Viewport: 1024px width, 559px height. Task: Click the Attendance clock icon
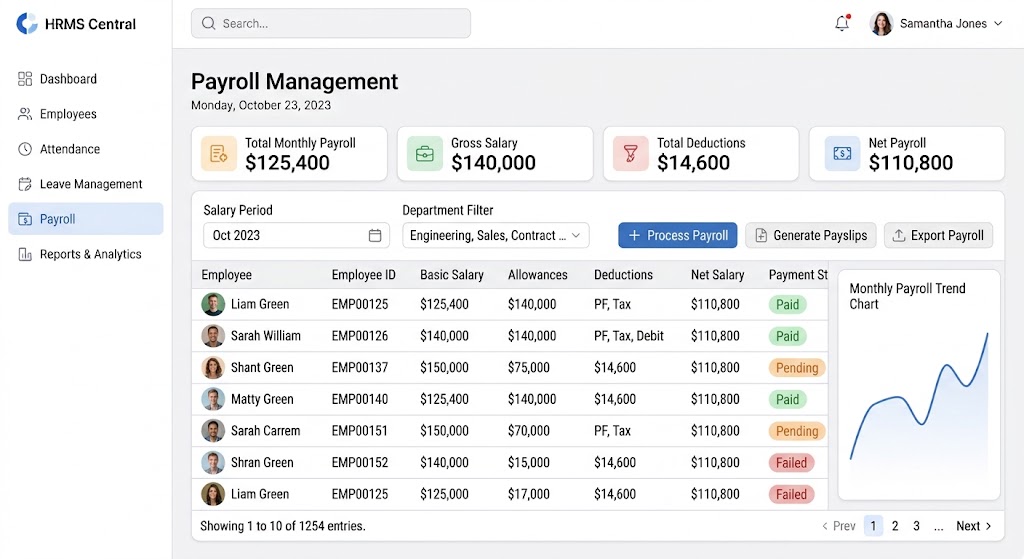(25, 149)
